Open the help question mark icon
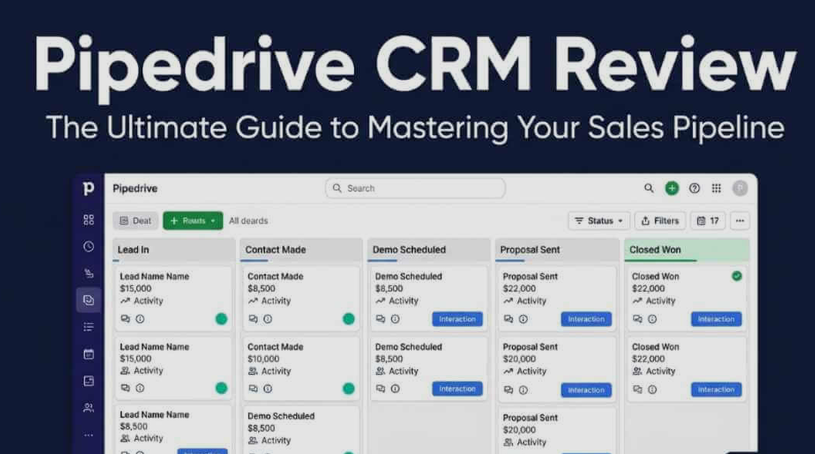Viewport: 815px width, 454px height. point(694,188)
